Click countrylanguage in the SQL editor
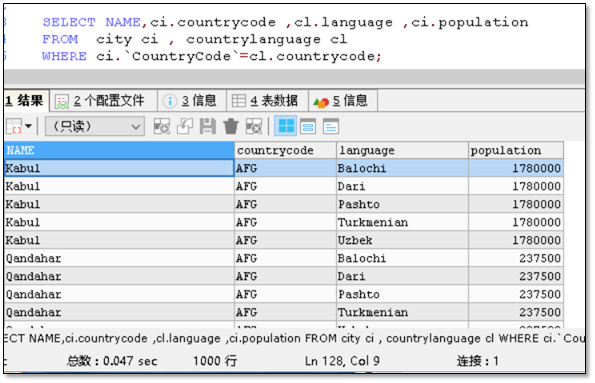 [253, 39]
